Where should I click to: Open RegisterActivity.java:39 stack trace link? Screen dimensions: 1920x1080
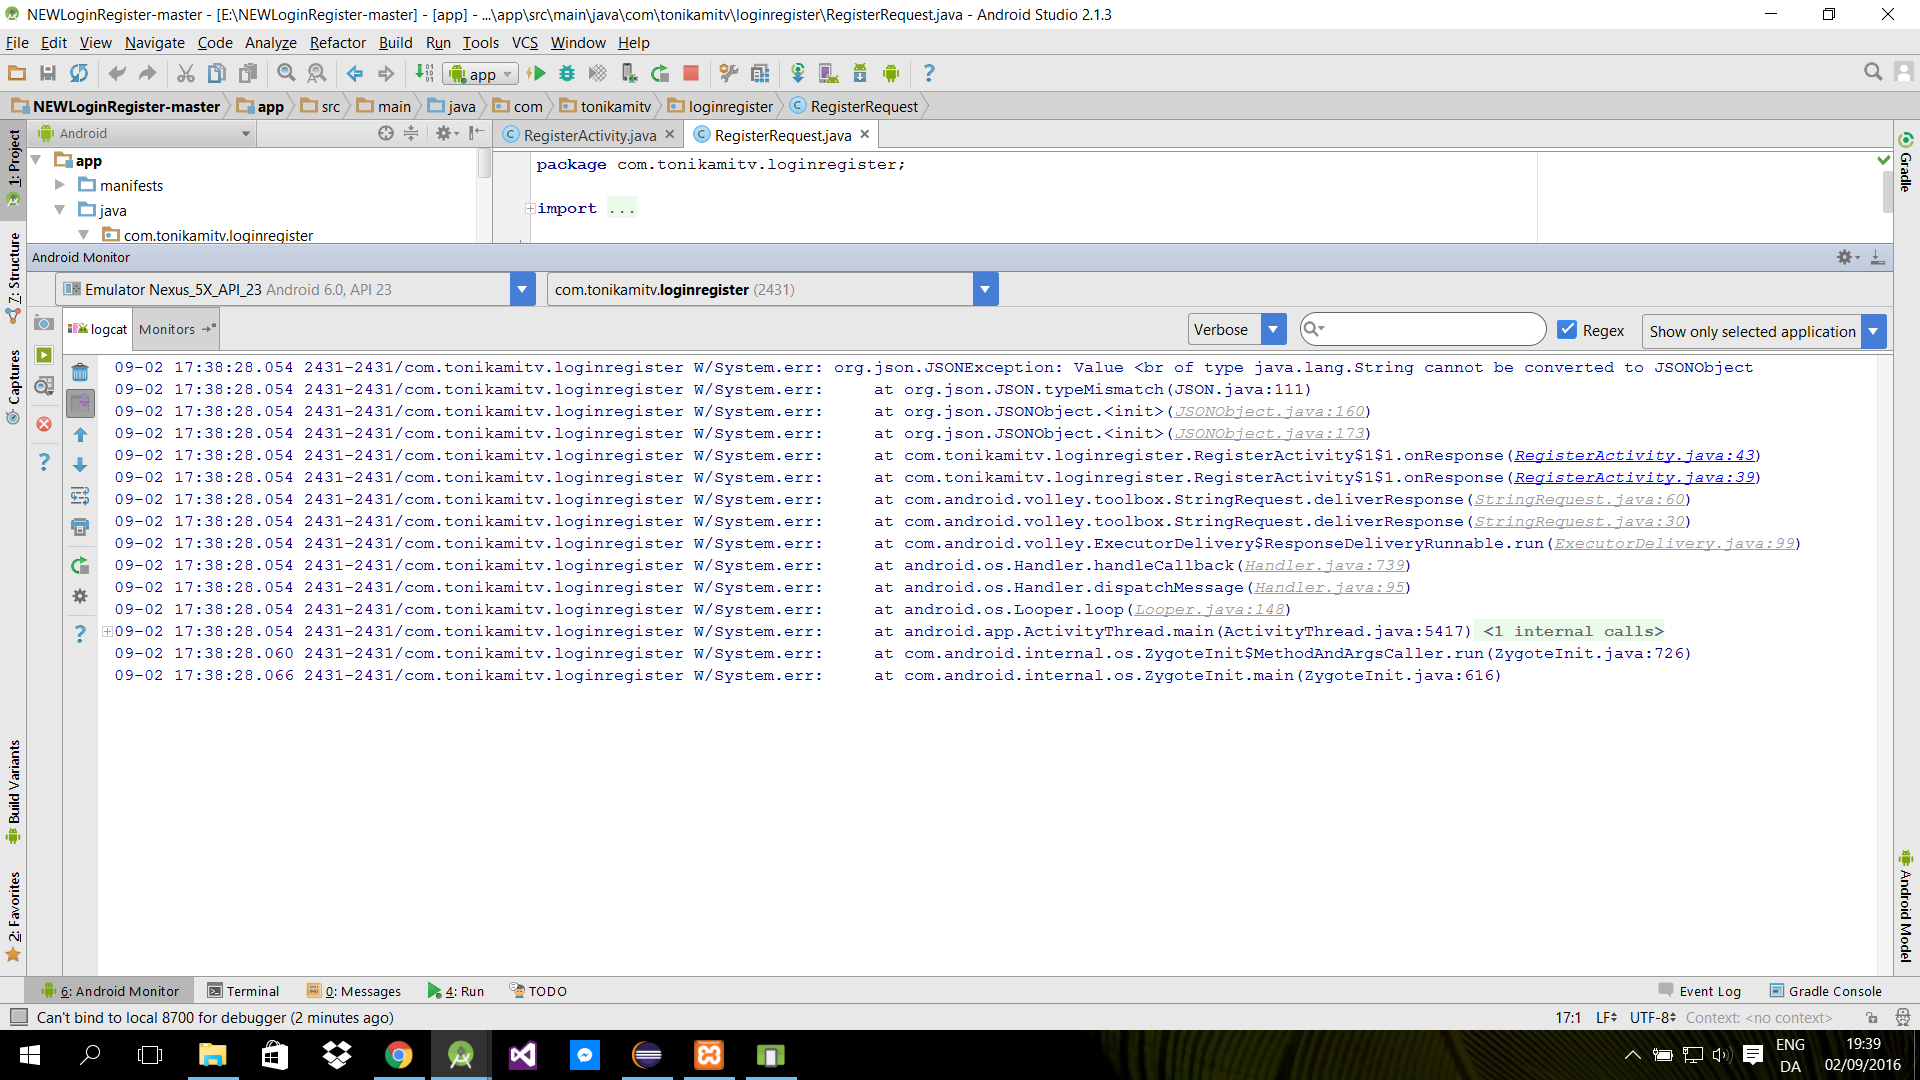click(x=1634, y=477)
